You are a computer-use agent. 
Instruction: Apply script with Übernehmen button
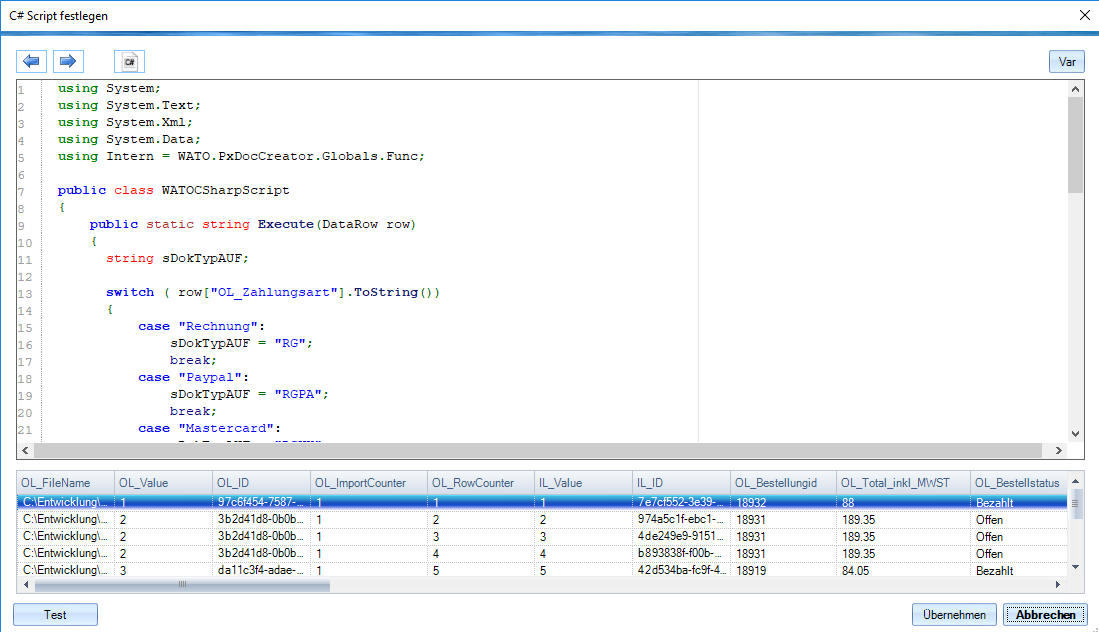pyautogui.click(x=954, y=615)
